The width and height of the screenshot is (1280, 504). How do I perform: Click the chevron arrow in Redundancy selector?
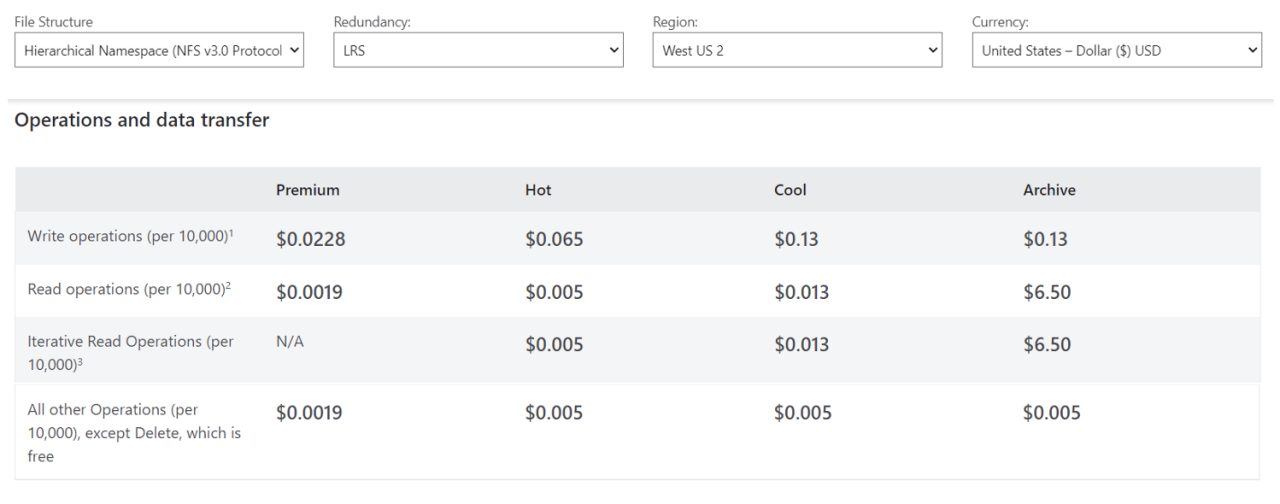[x=614, y=50]
